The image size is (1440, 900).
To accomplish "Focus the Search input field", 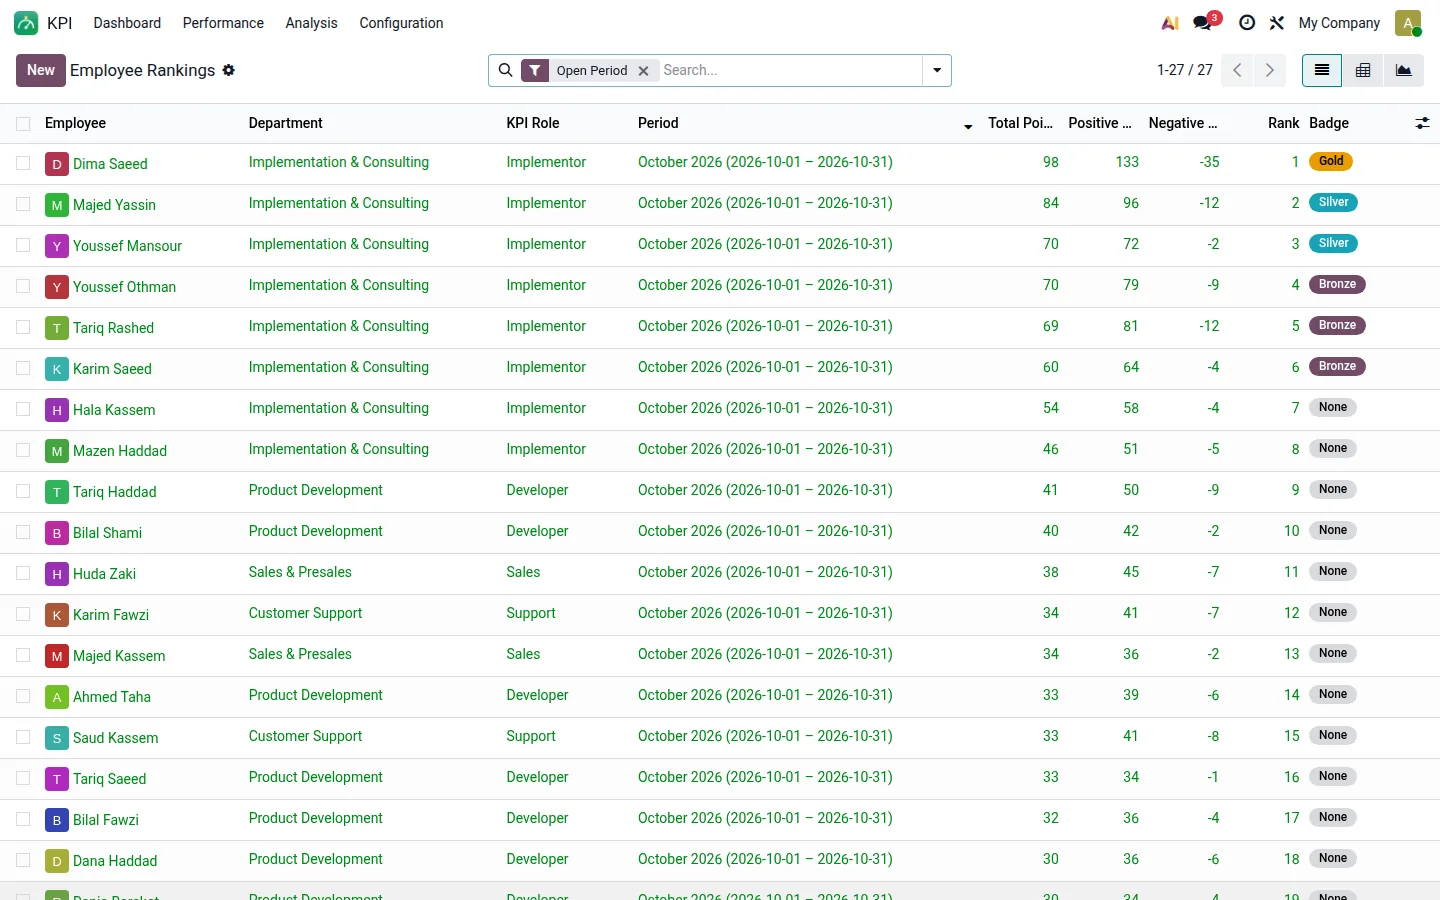I will [x=790, y=70].
